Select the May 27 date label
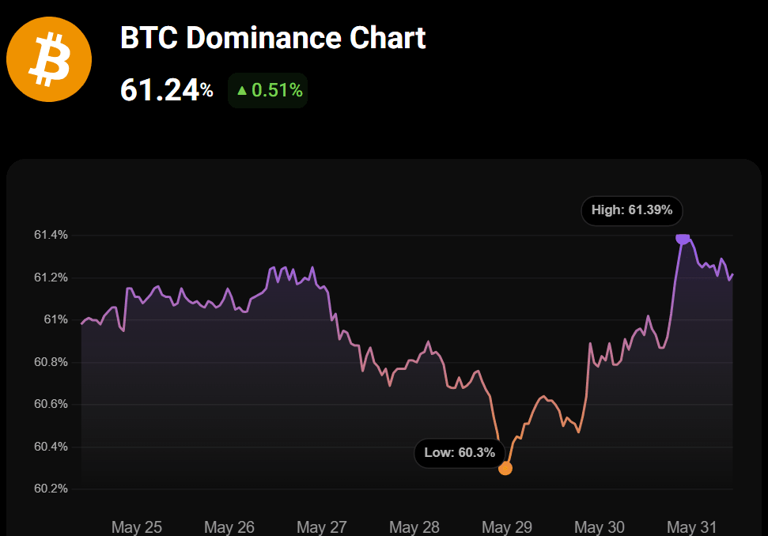The width and height of the screenshot is (768, 536). (x=322, y=526)
